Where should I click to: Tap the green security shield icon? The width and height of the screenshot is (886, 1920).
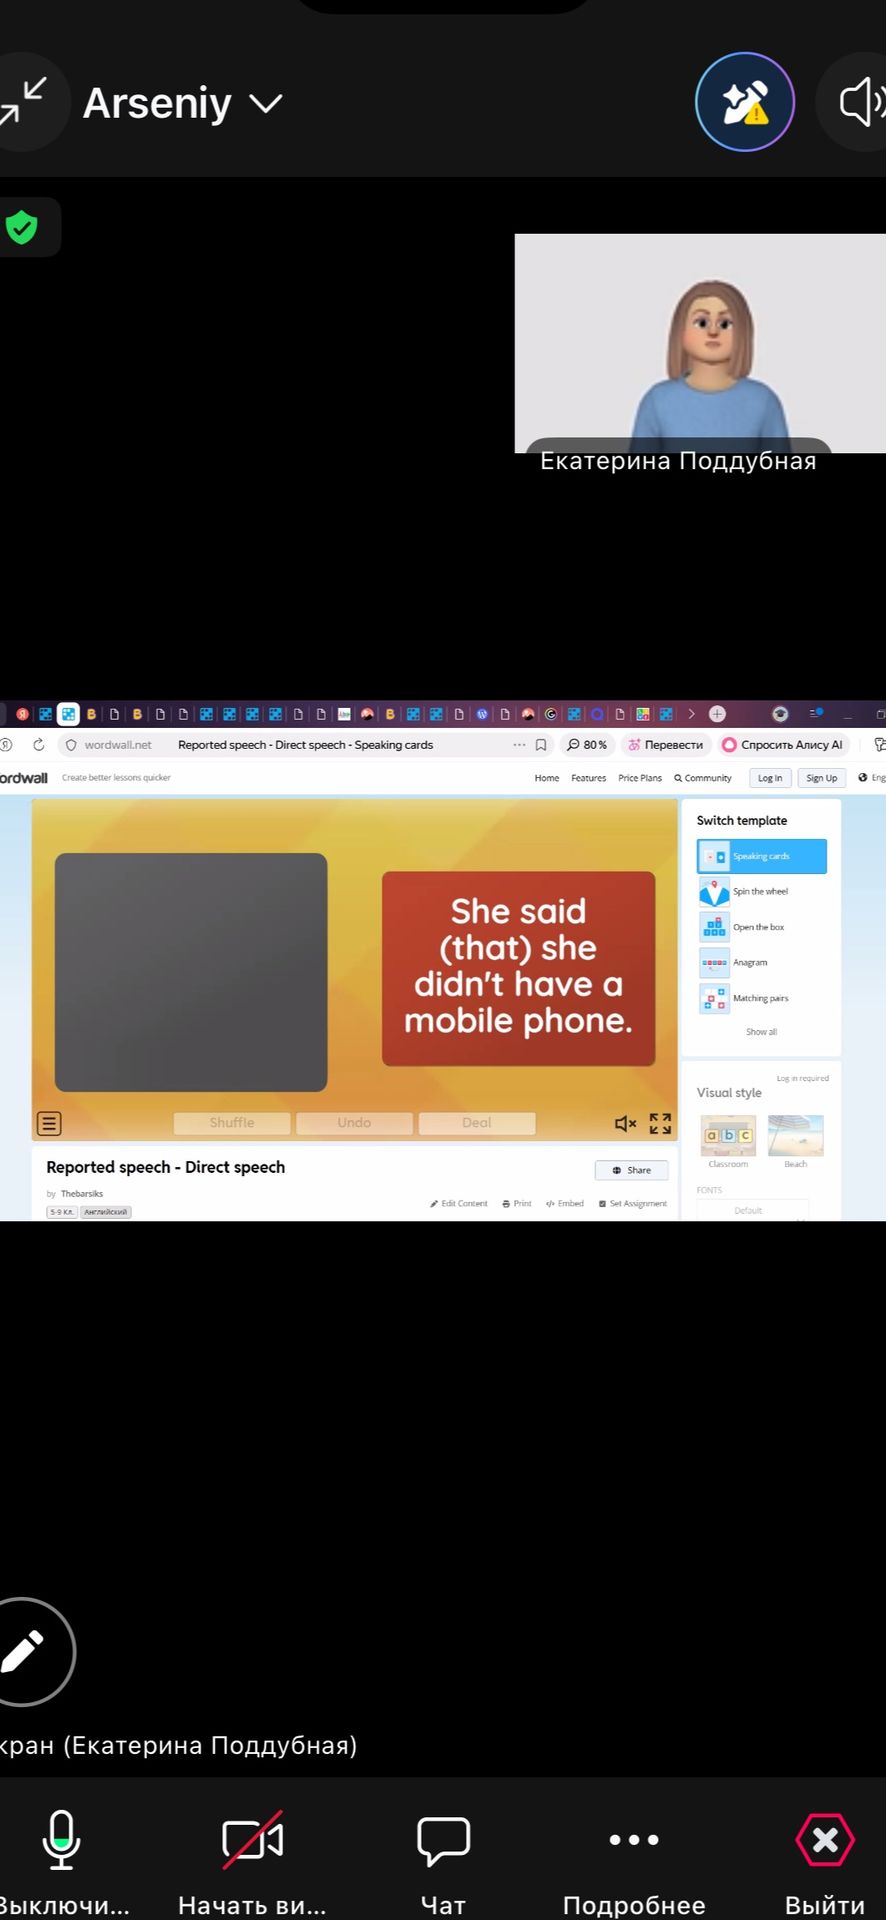click(x=21, y=228)
